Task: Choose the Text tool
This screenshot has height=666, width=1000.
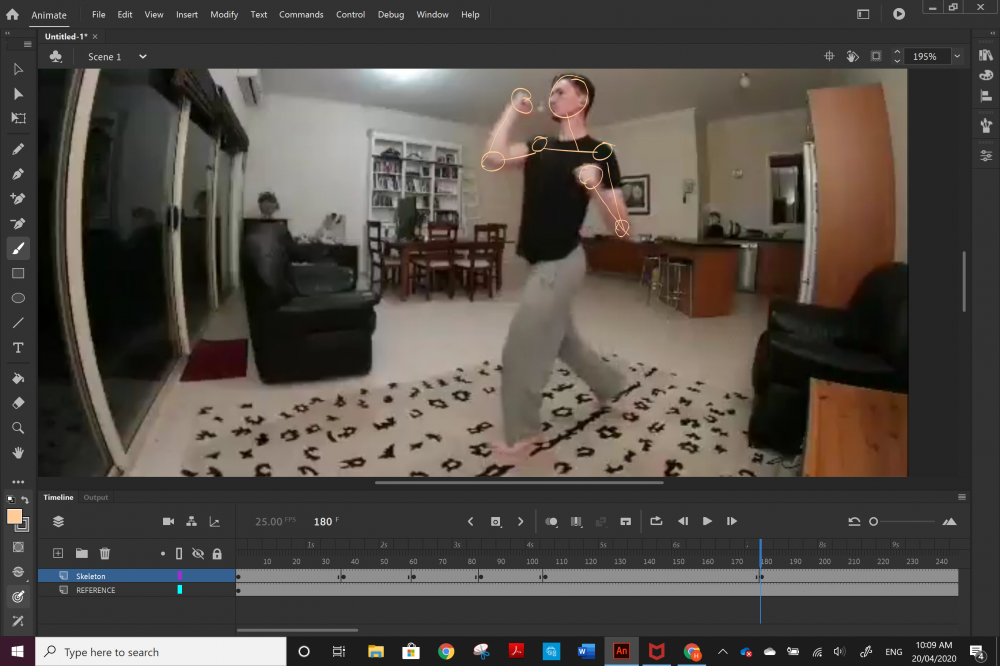Action: (18, 348)
